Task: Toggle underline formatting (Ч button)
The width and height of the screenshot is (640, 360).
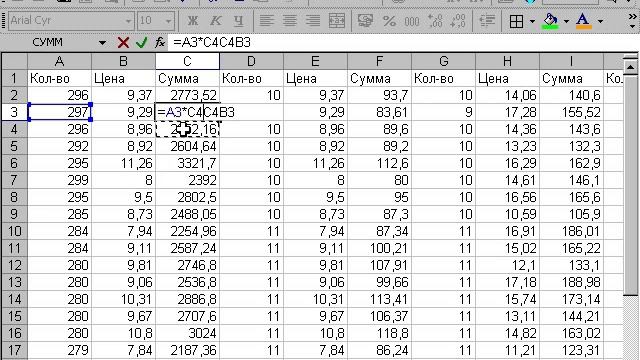Action: click(x=238, y=20)
